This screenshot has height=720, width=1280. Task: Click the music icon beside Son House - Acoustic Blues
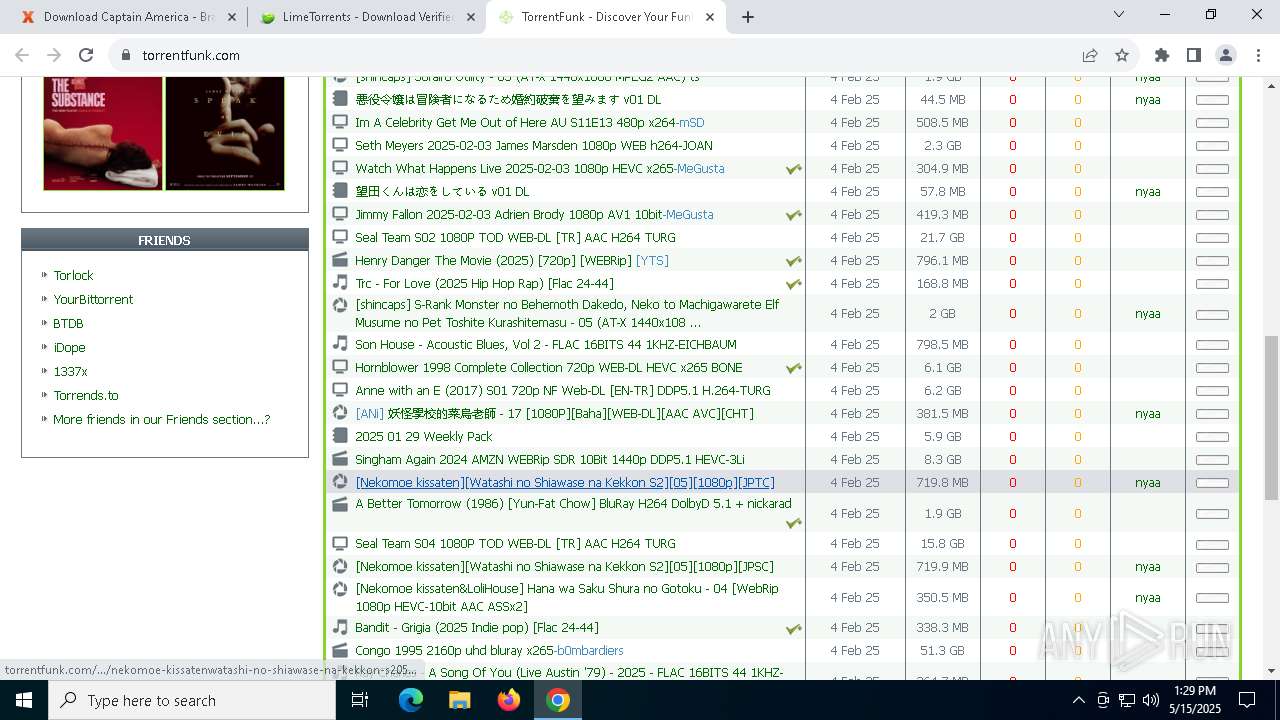(x=340, y=344)
